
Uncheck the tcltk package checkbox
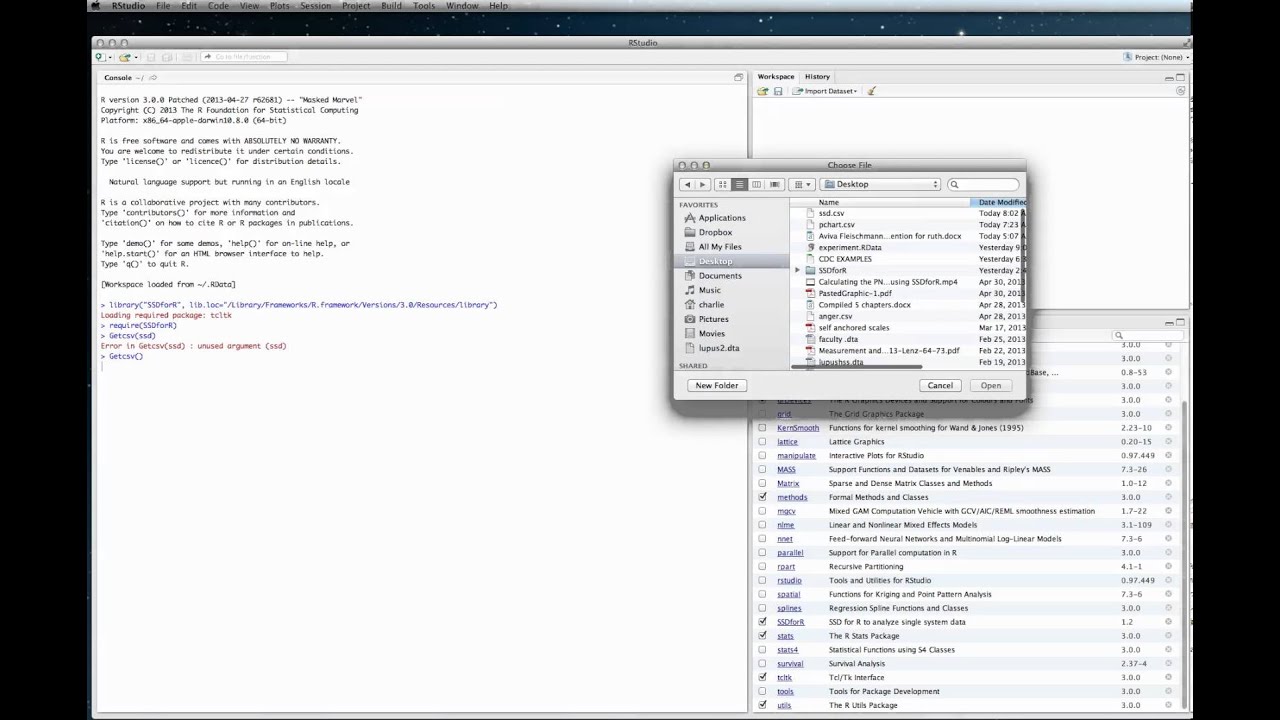coord(762,677)
